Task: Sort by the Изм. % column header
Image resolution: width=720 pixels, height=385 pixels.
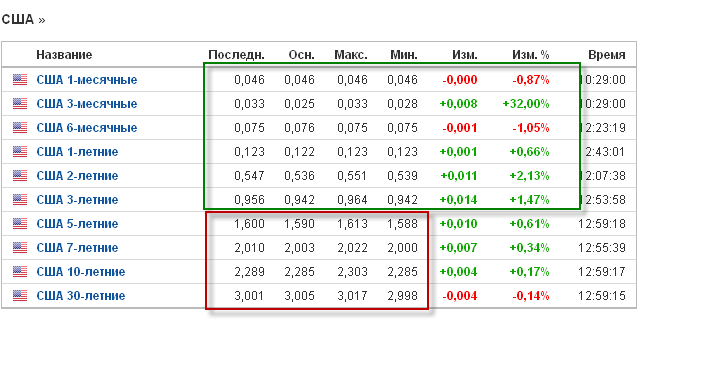Action: point(531,55)
